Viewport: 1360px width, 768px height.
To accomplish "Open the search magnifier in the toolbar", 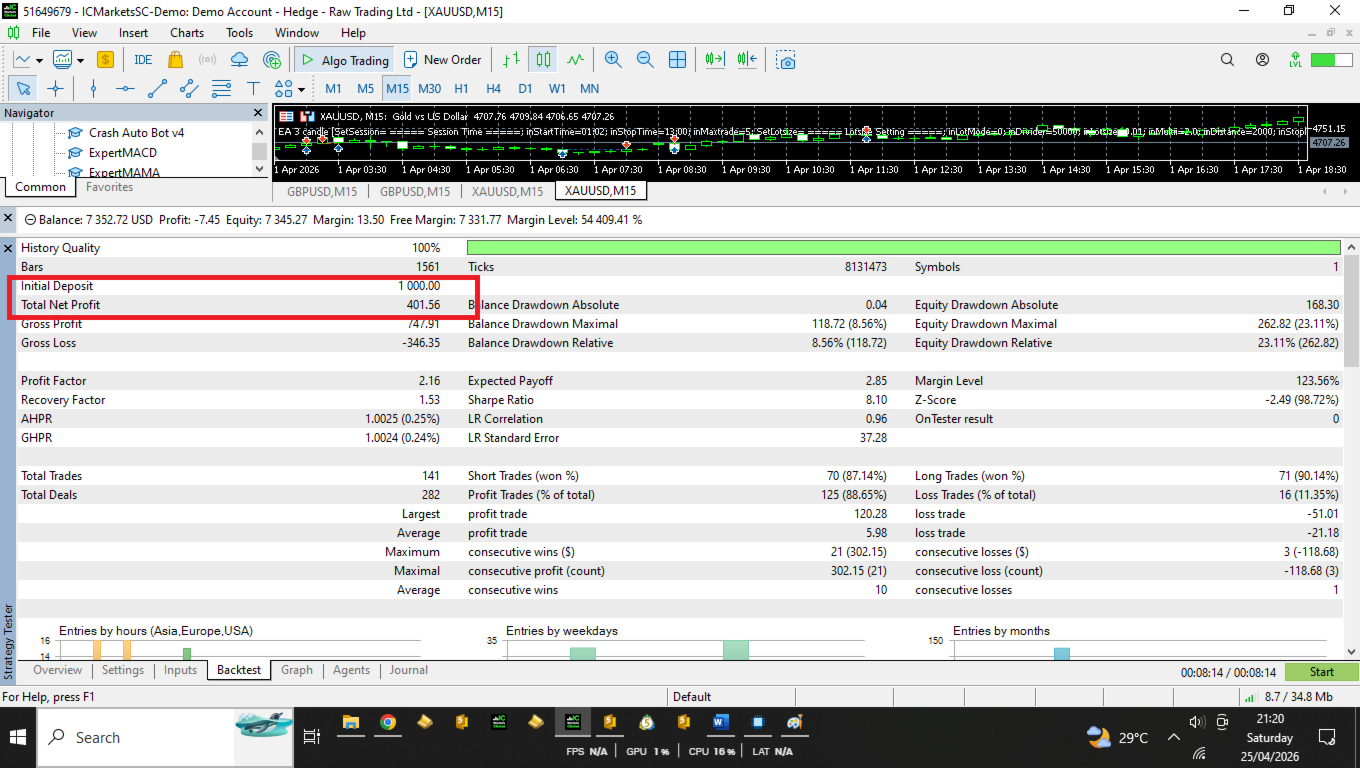I will (1227, 60).
